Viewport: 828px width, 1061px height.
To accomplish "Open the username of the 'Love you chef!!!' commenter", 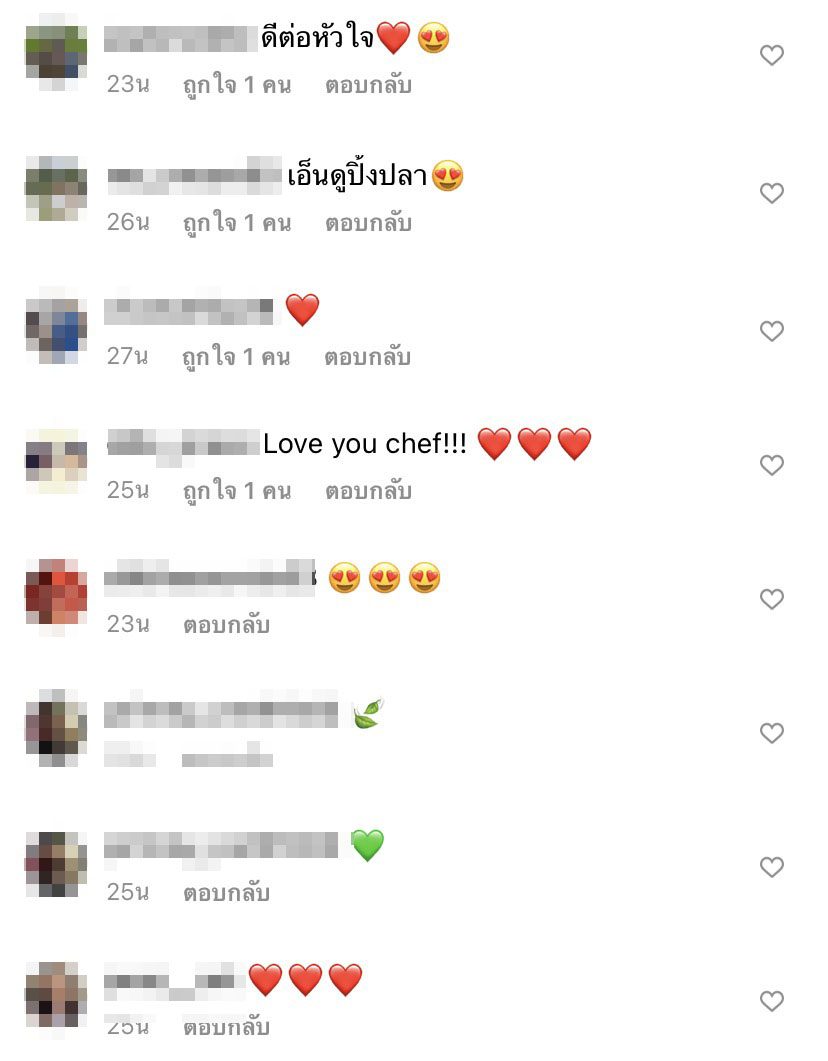I will tap(183, 445).
